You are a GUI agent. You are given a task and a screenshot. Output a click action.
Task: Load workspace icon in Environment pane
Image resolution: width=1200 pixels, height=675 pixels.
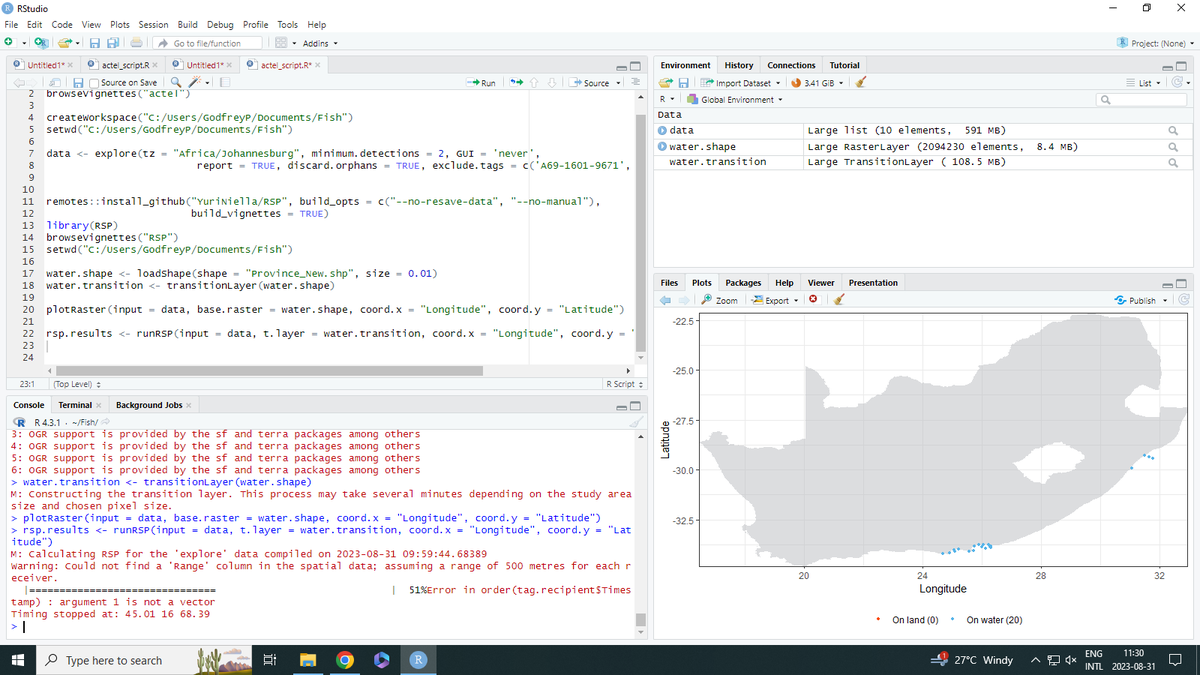(667, 83)
